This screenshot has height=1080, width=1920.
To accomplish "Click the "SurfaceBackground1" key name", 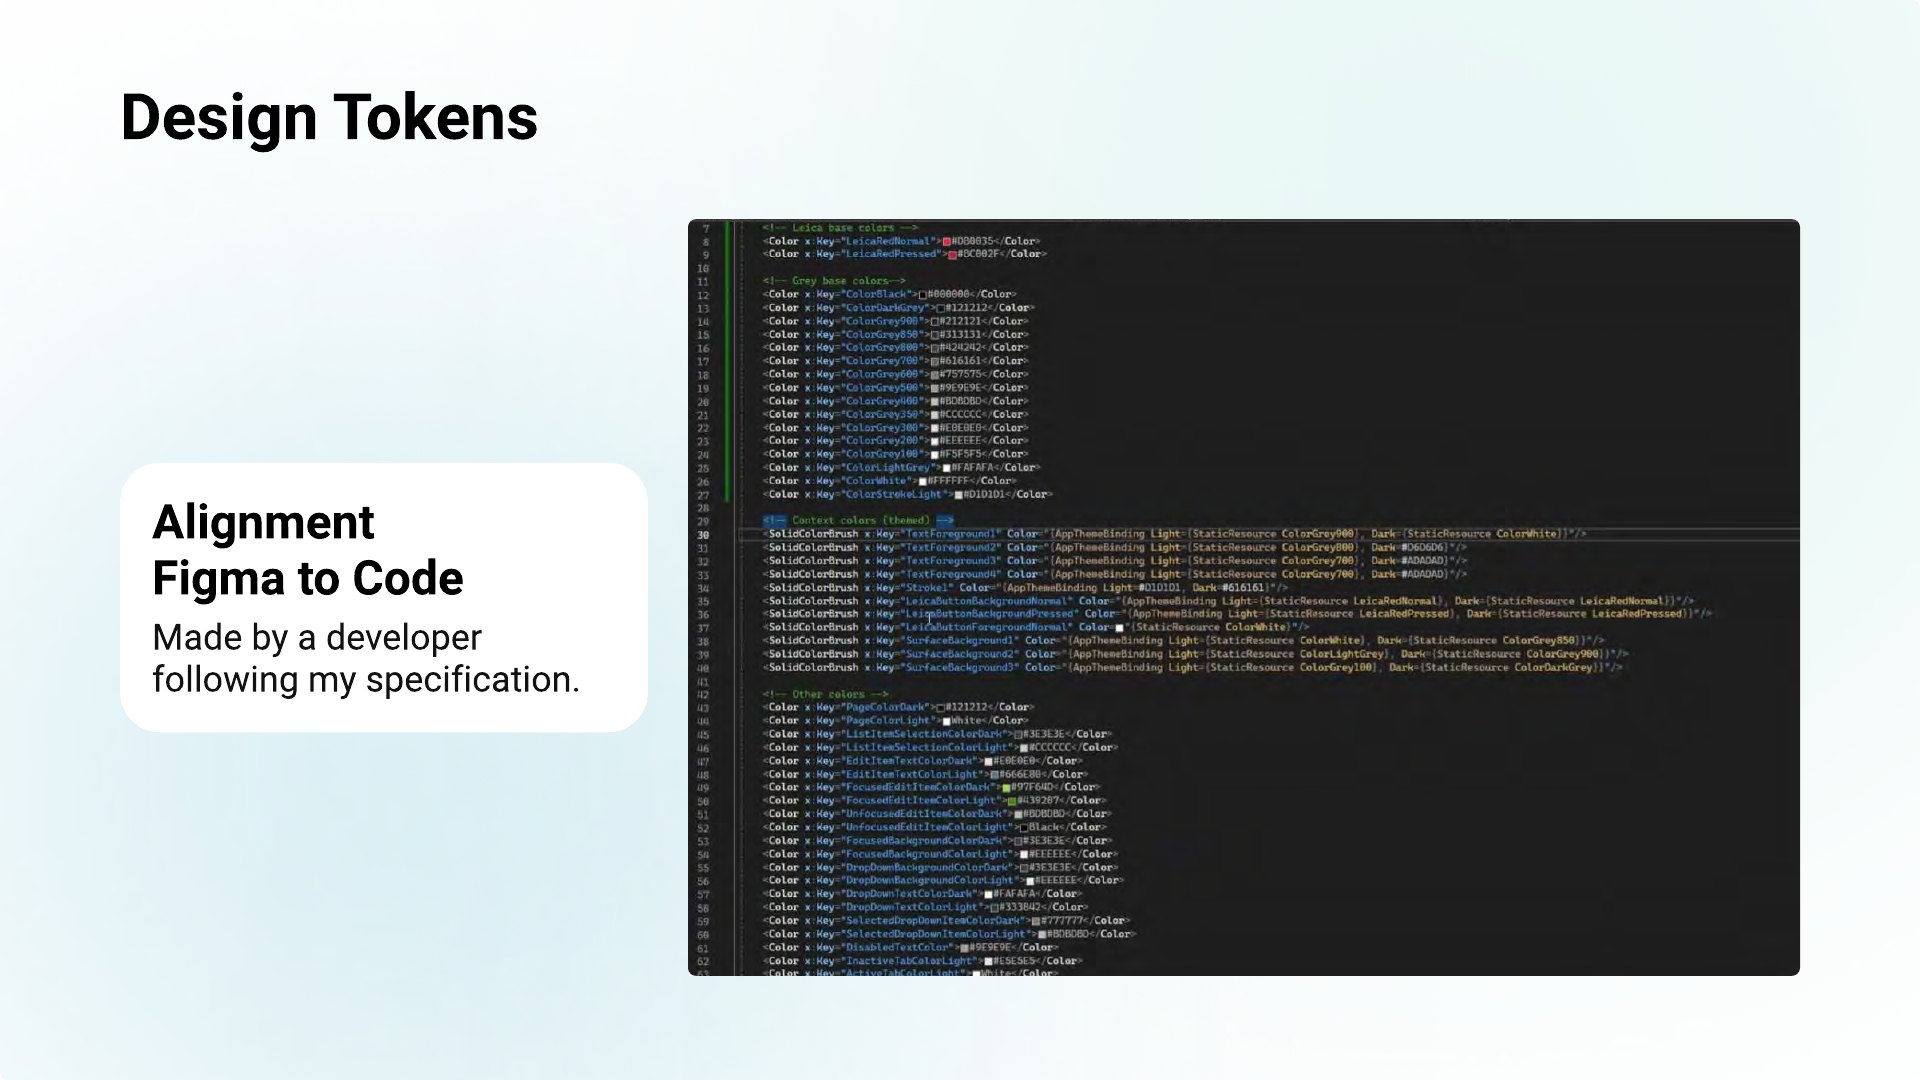I will coord(960,641).
